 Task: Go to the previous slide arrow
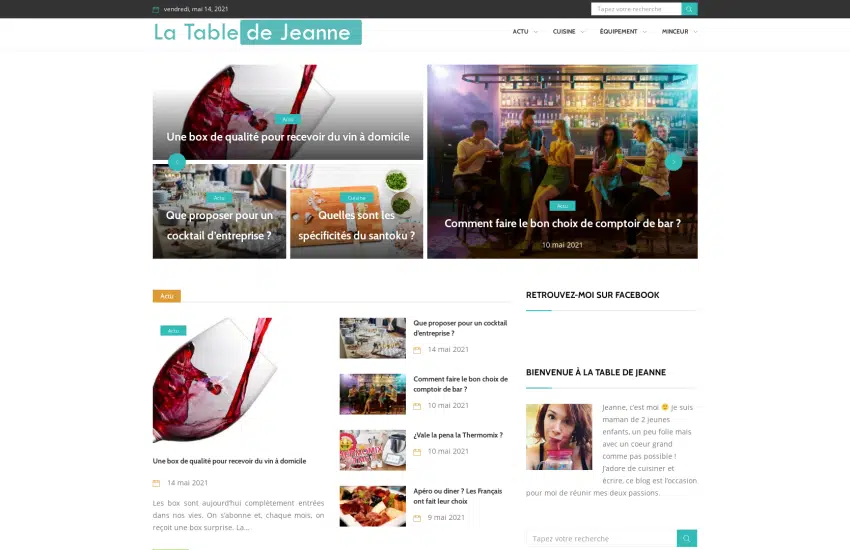point(177,162)
